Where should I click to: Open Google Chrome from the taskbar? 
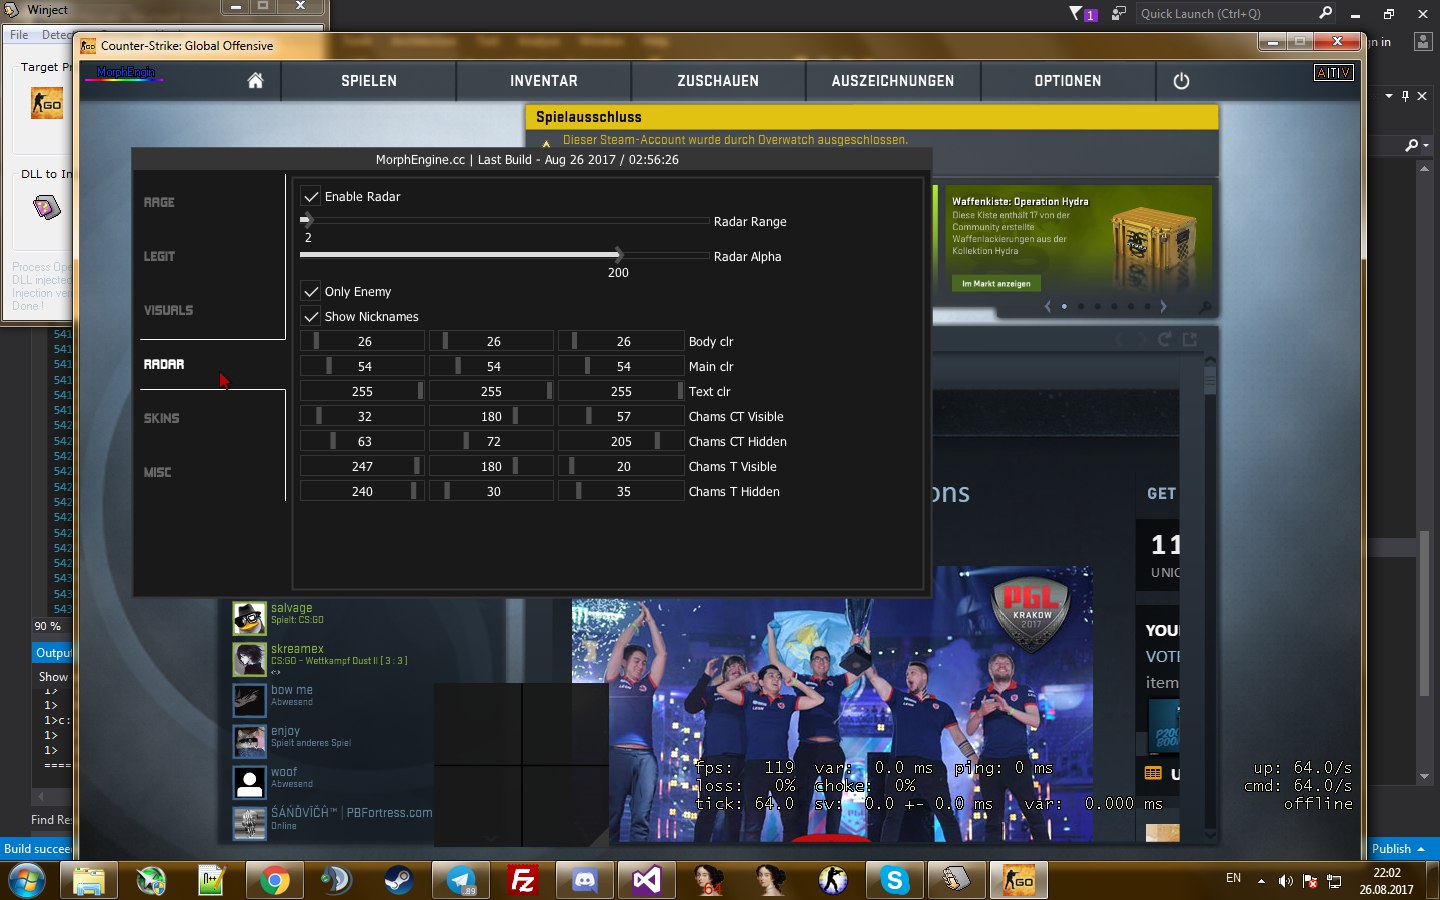[274, 880]
